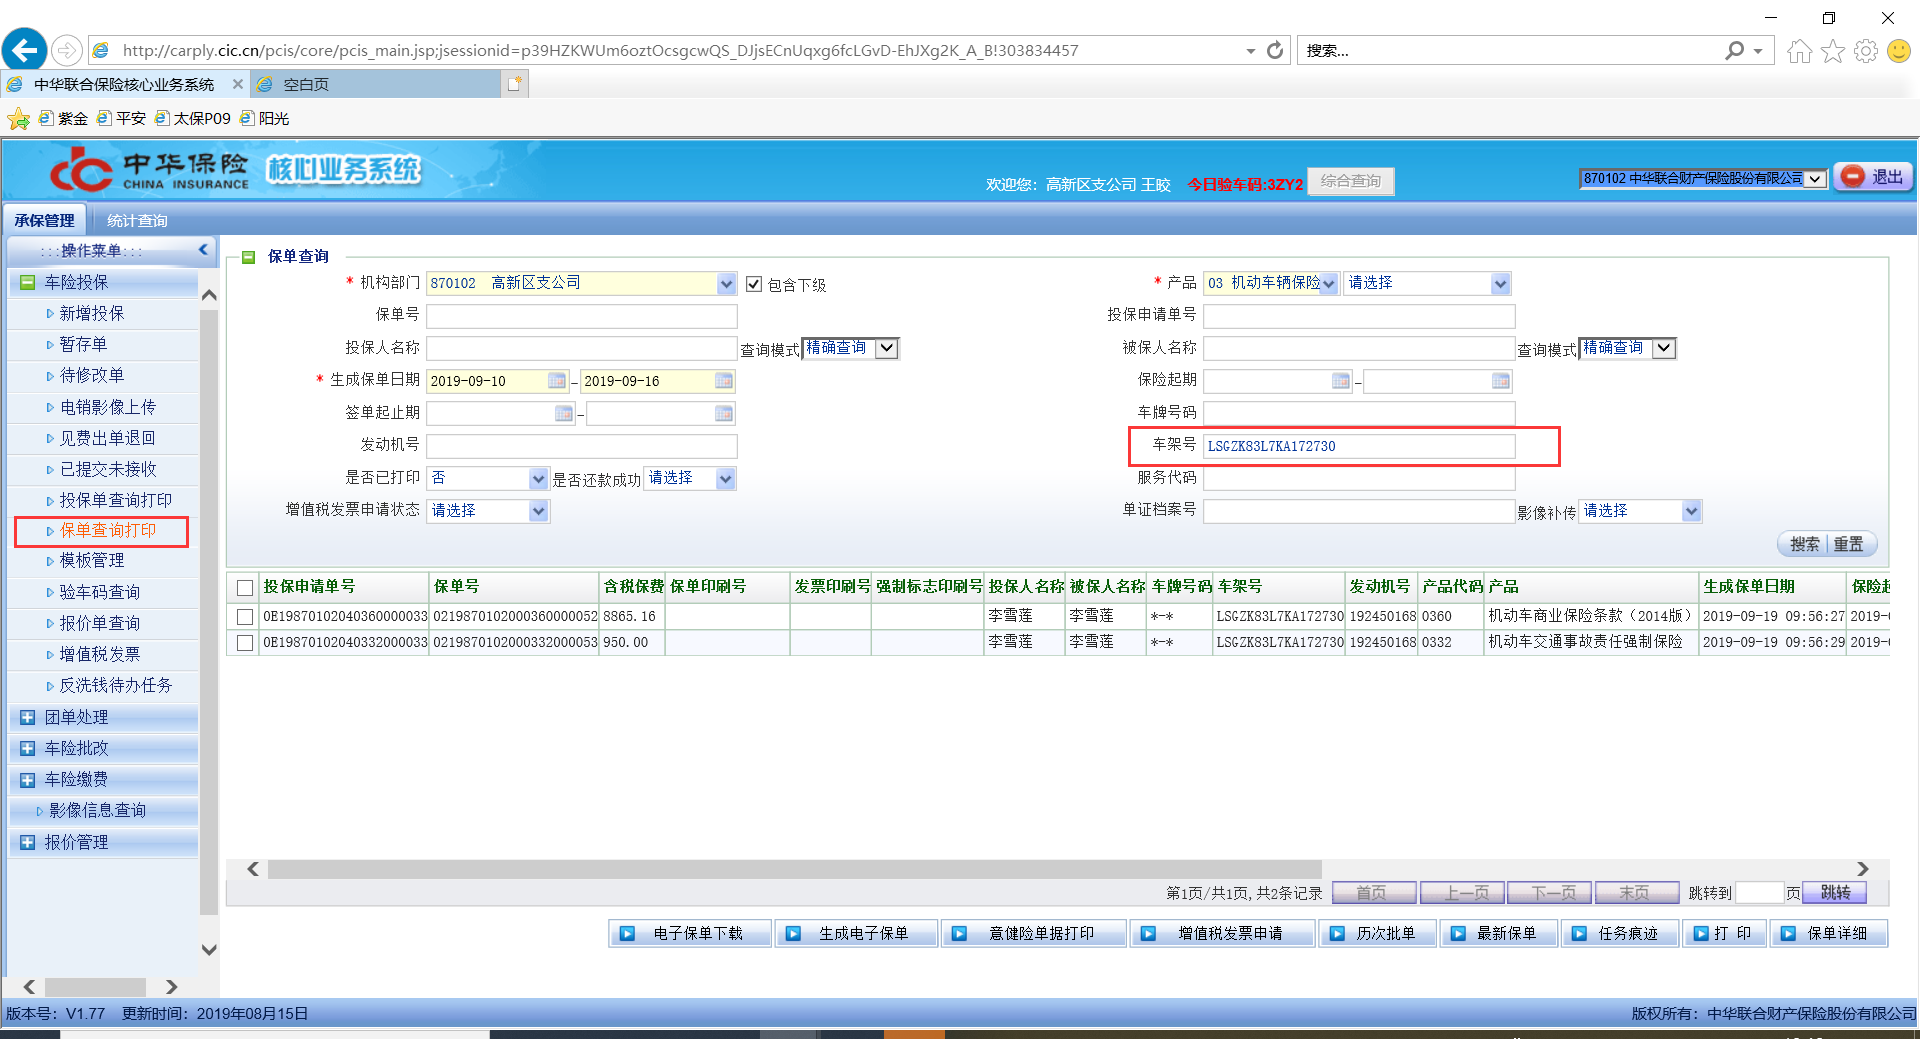
Task: Open calendar for 生成保单日期 start date
Action: 557,381
